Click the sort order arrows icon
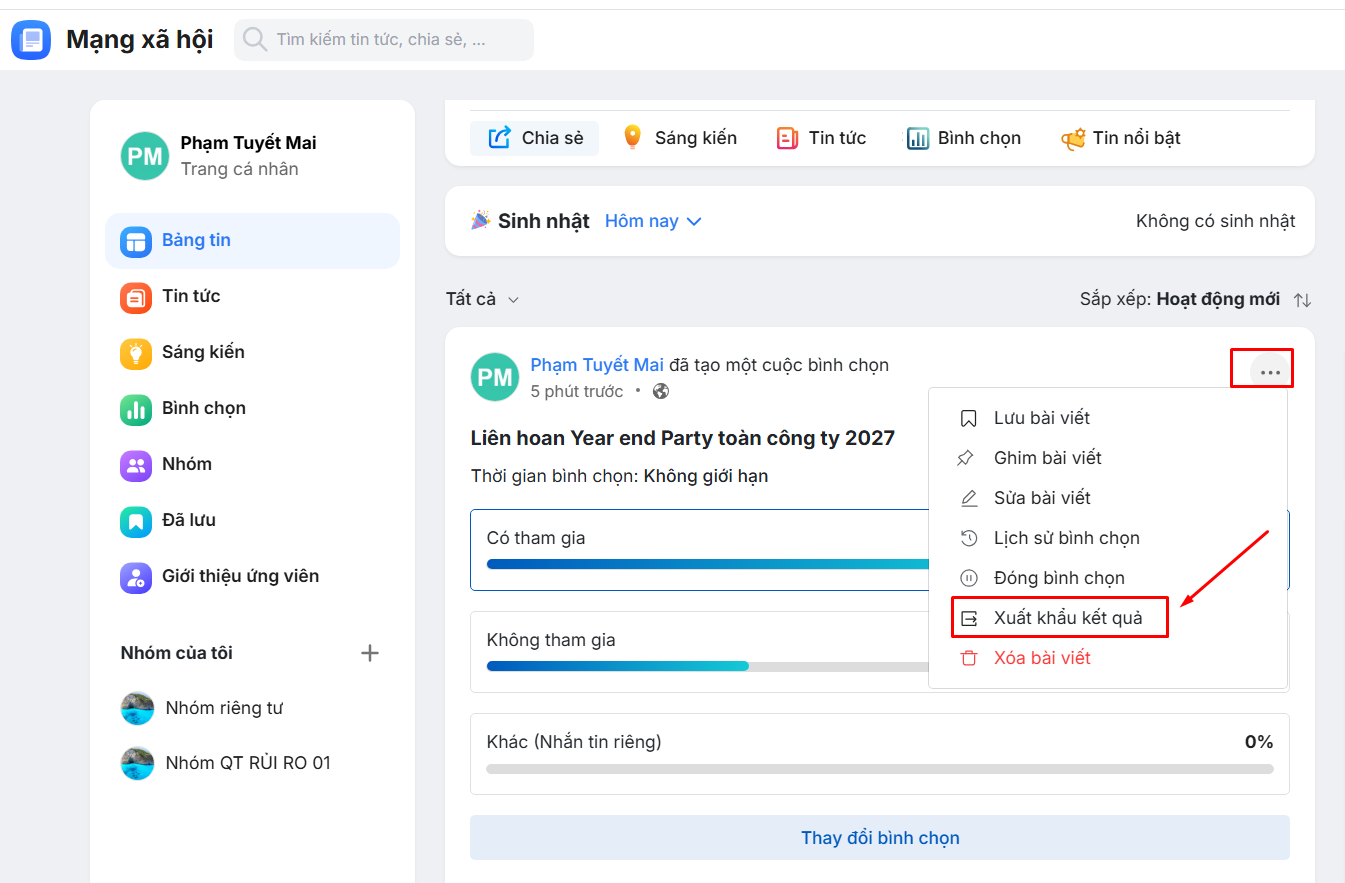This screenshot has width=1345, height=883. (1302, 300)
